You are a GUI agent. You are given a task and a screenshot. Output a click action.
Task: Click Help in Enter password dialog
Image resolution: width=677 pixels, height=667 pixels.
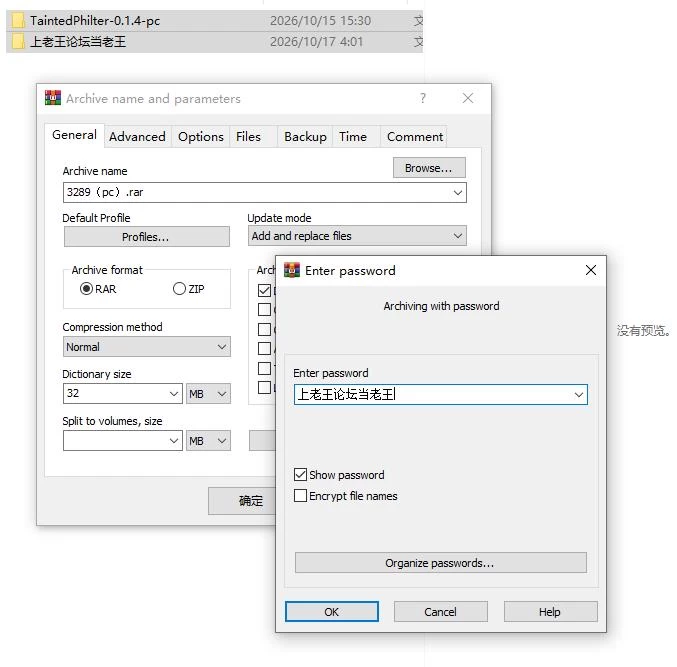pos(550,611)
